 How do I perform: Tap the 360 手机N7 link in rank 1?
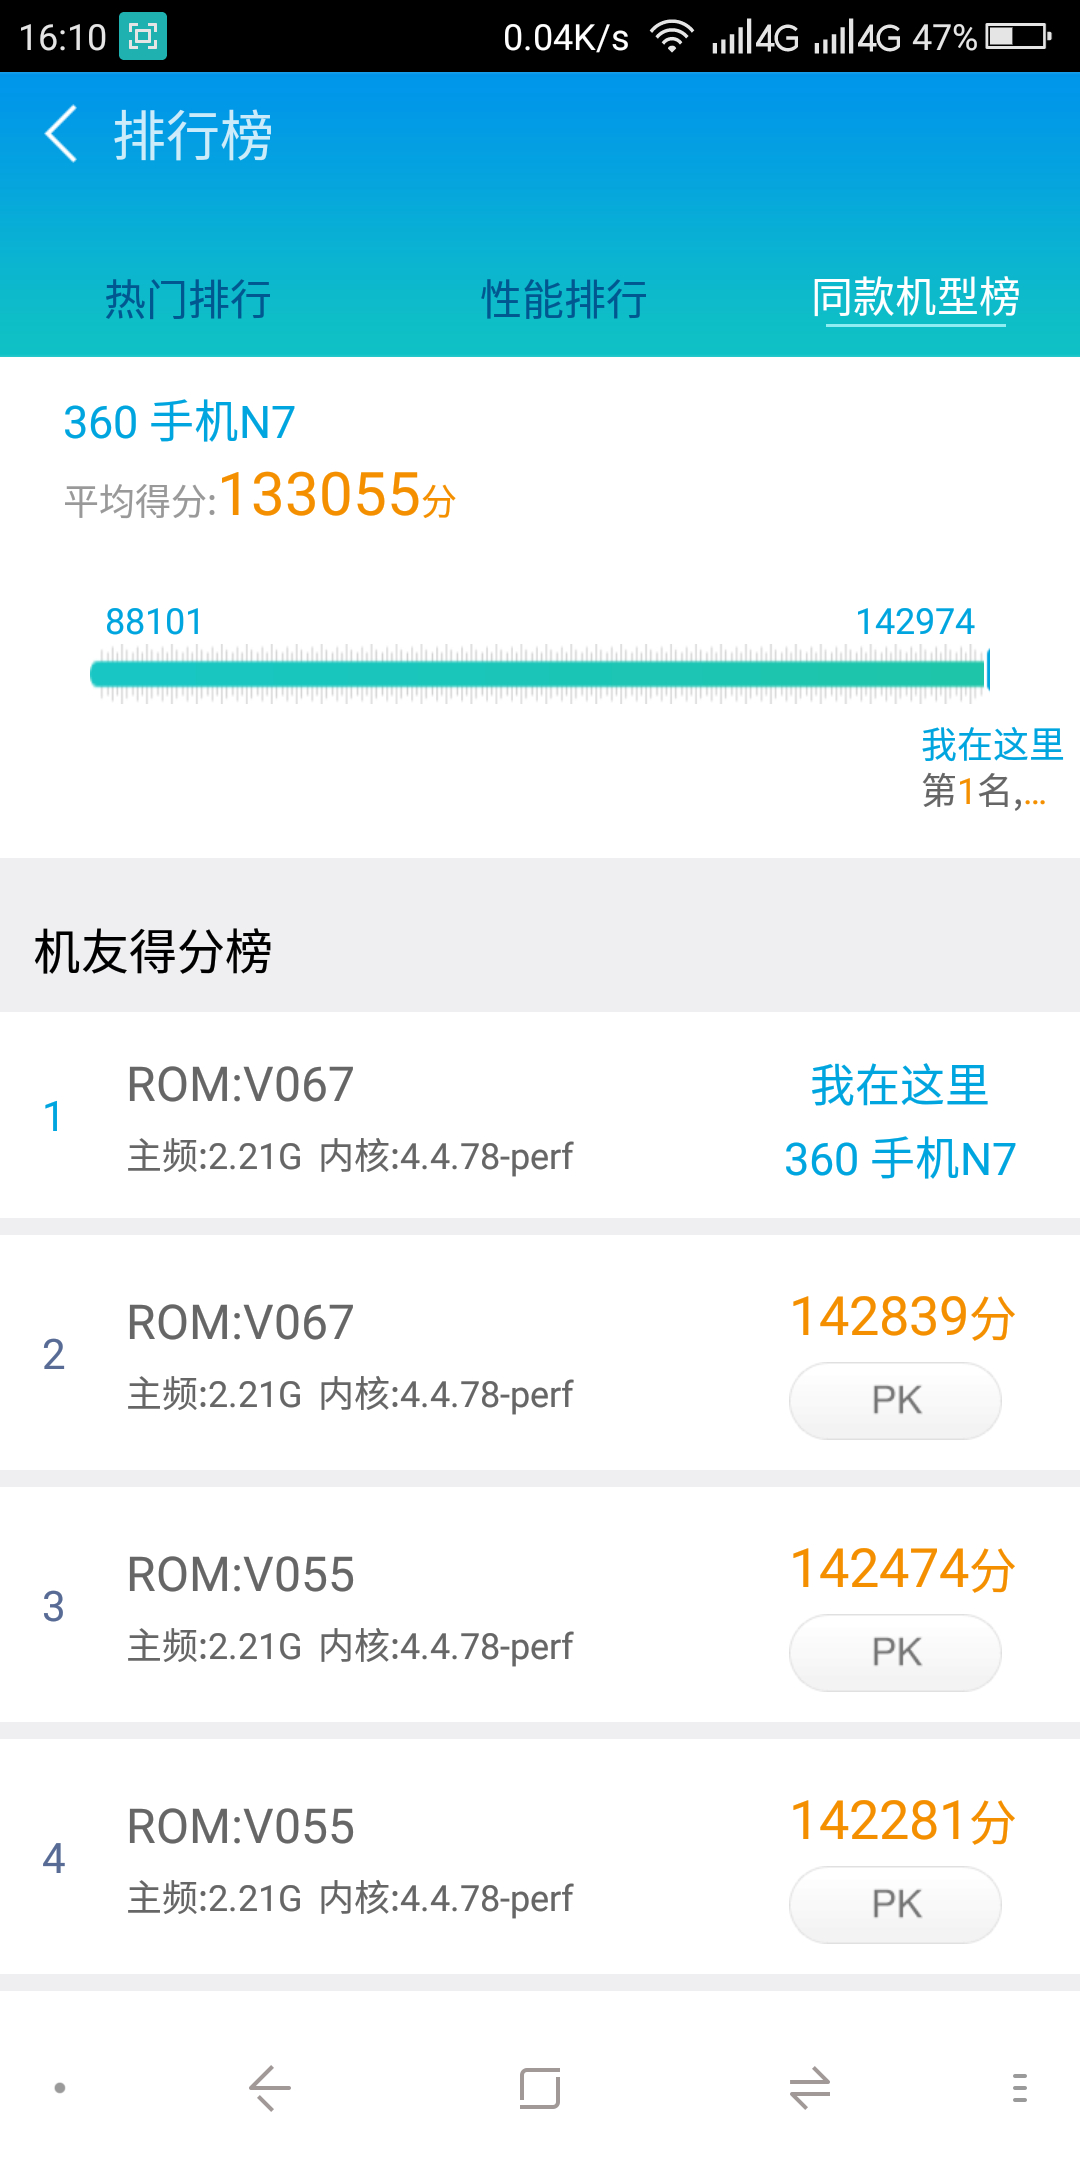[x=900, y=1160]
